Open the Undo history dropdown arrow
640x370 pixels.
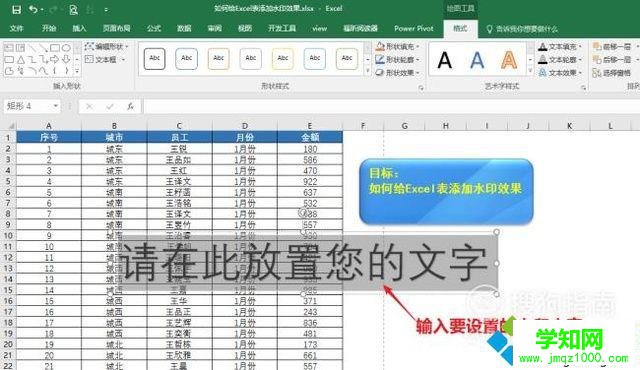[42, 9]
